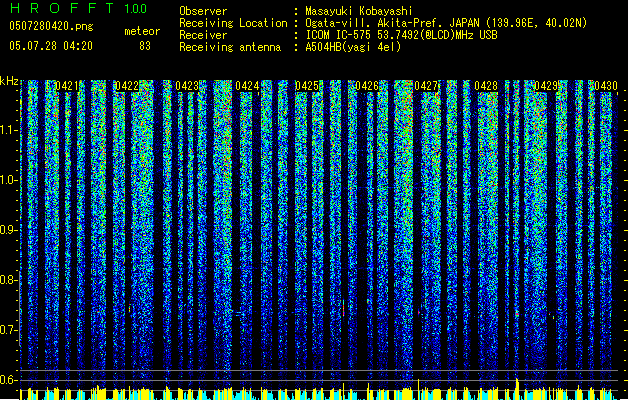629x400 pixels.
Task: Click the 0430 time marker
Action: point(606,86)
